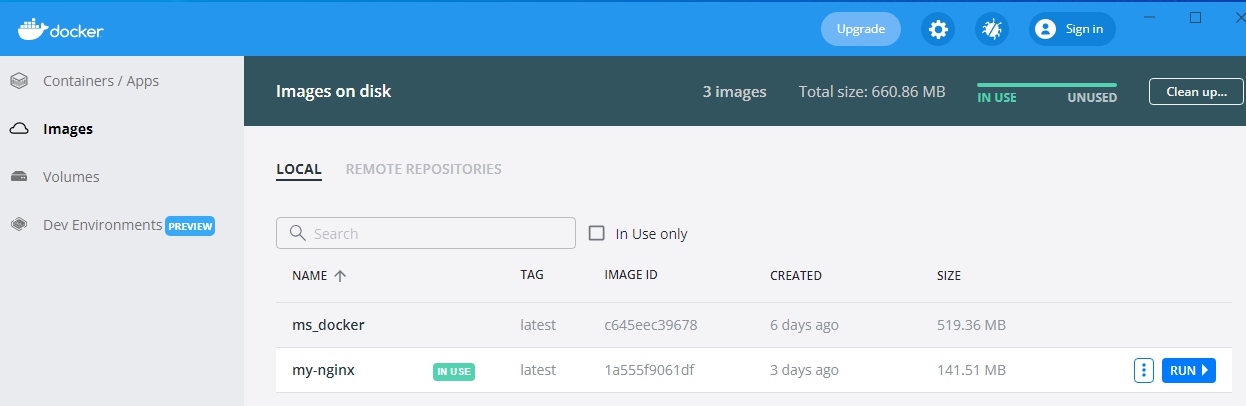Switch to REMOTE REPOSITORIES tab
This screenshot has width=1246, height=406.
point(424,169)
